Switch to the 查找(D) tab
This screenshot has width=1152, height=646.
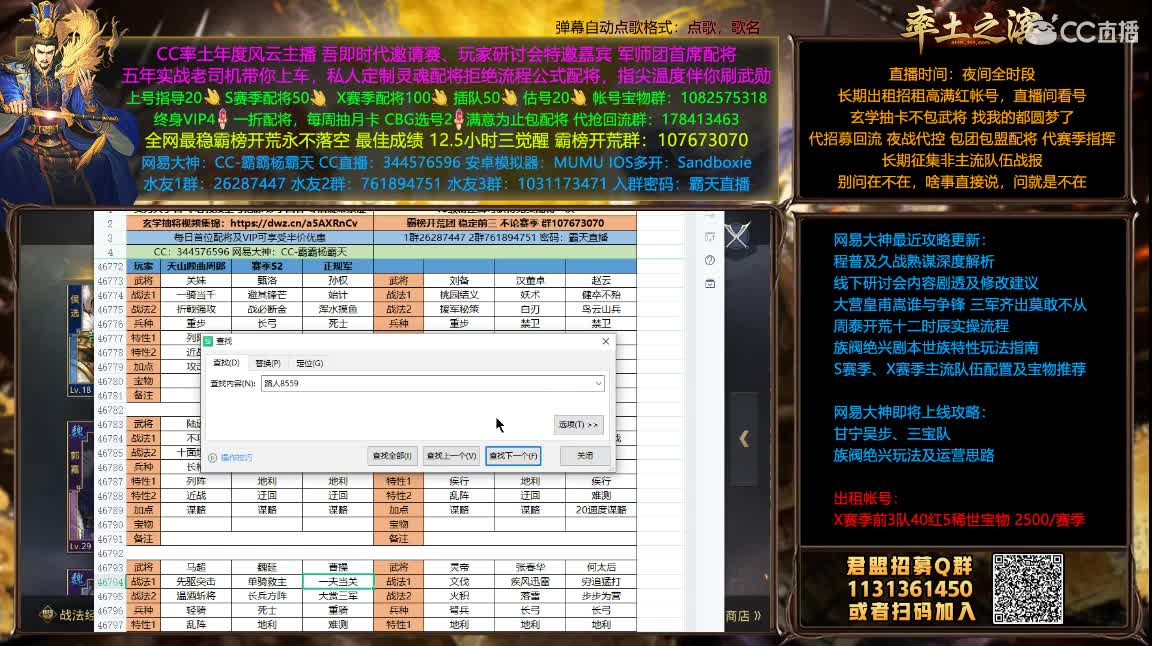coord(226,363)
